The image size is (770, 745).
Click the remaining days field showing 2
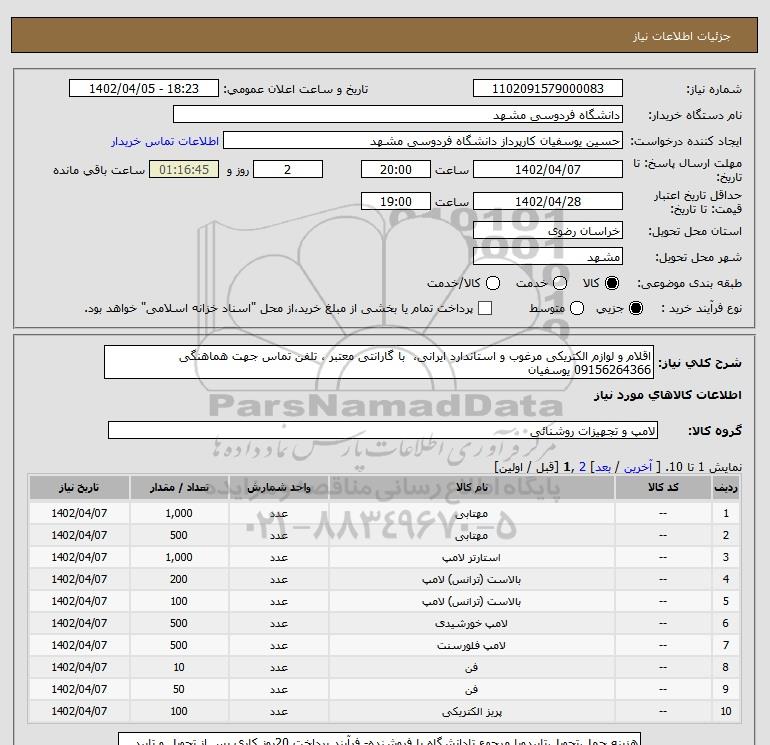pos(288,169)
